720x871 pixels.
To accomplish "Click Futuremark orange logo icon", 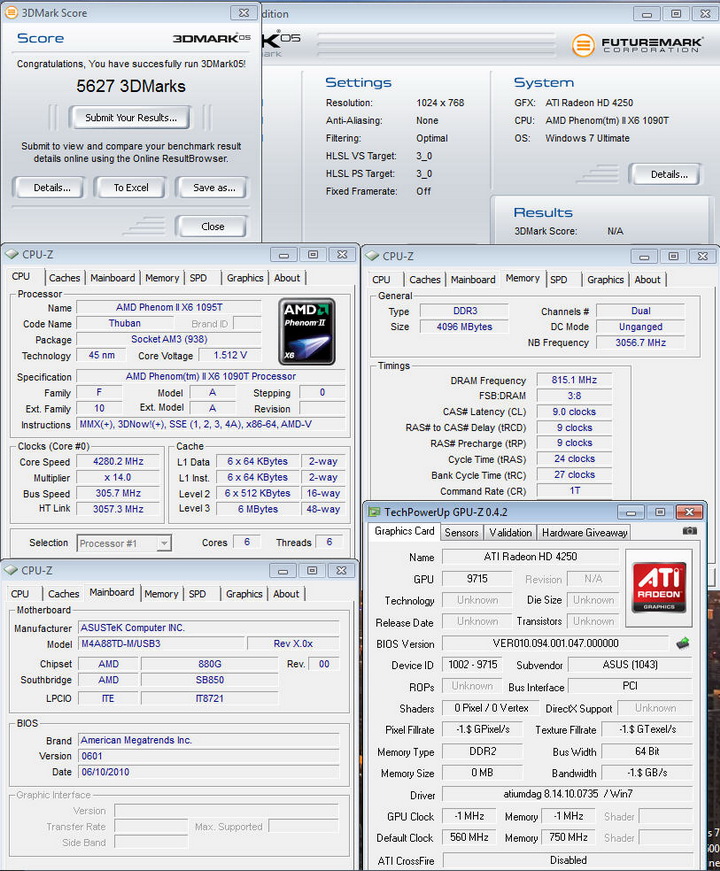I will point(583,45).
